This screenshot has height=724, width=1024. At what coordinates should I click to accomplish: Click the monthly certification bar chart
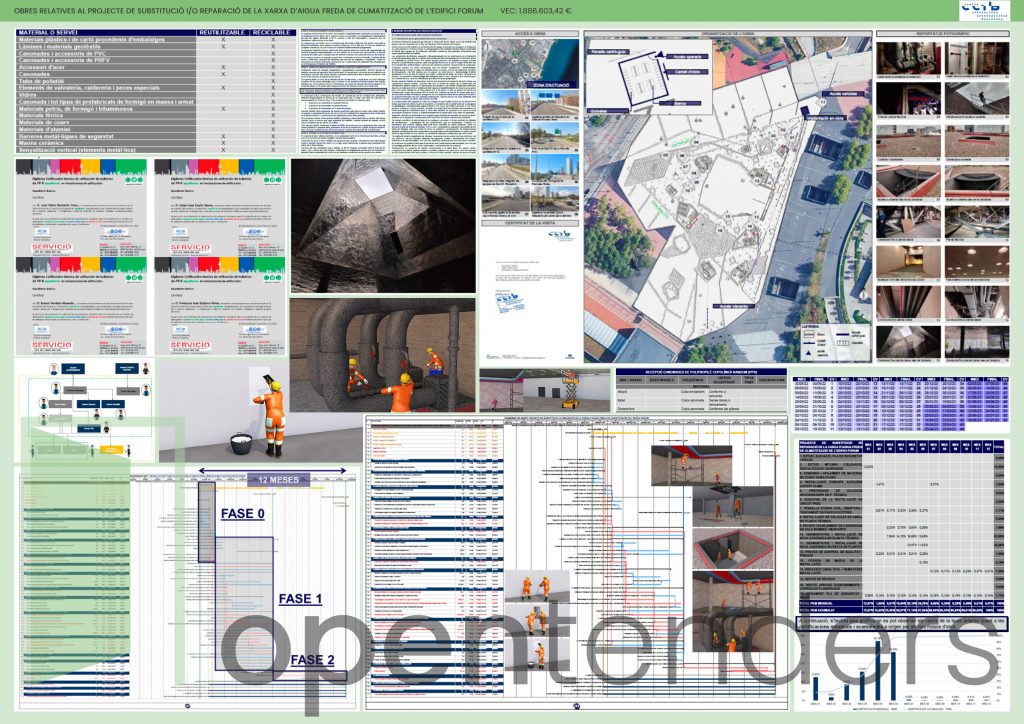coord(902,672)
